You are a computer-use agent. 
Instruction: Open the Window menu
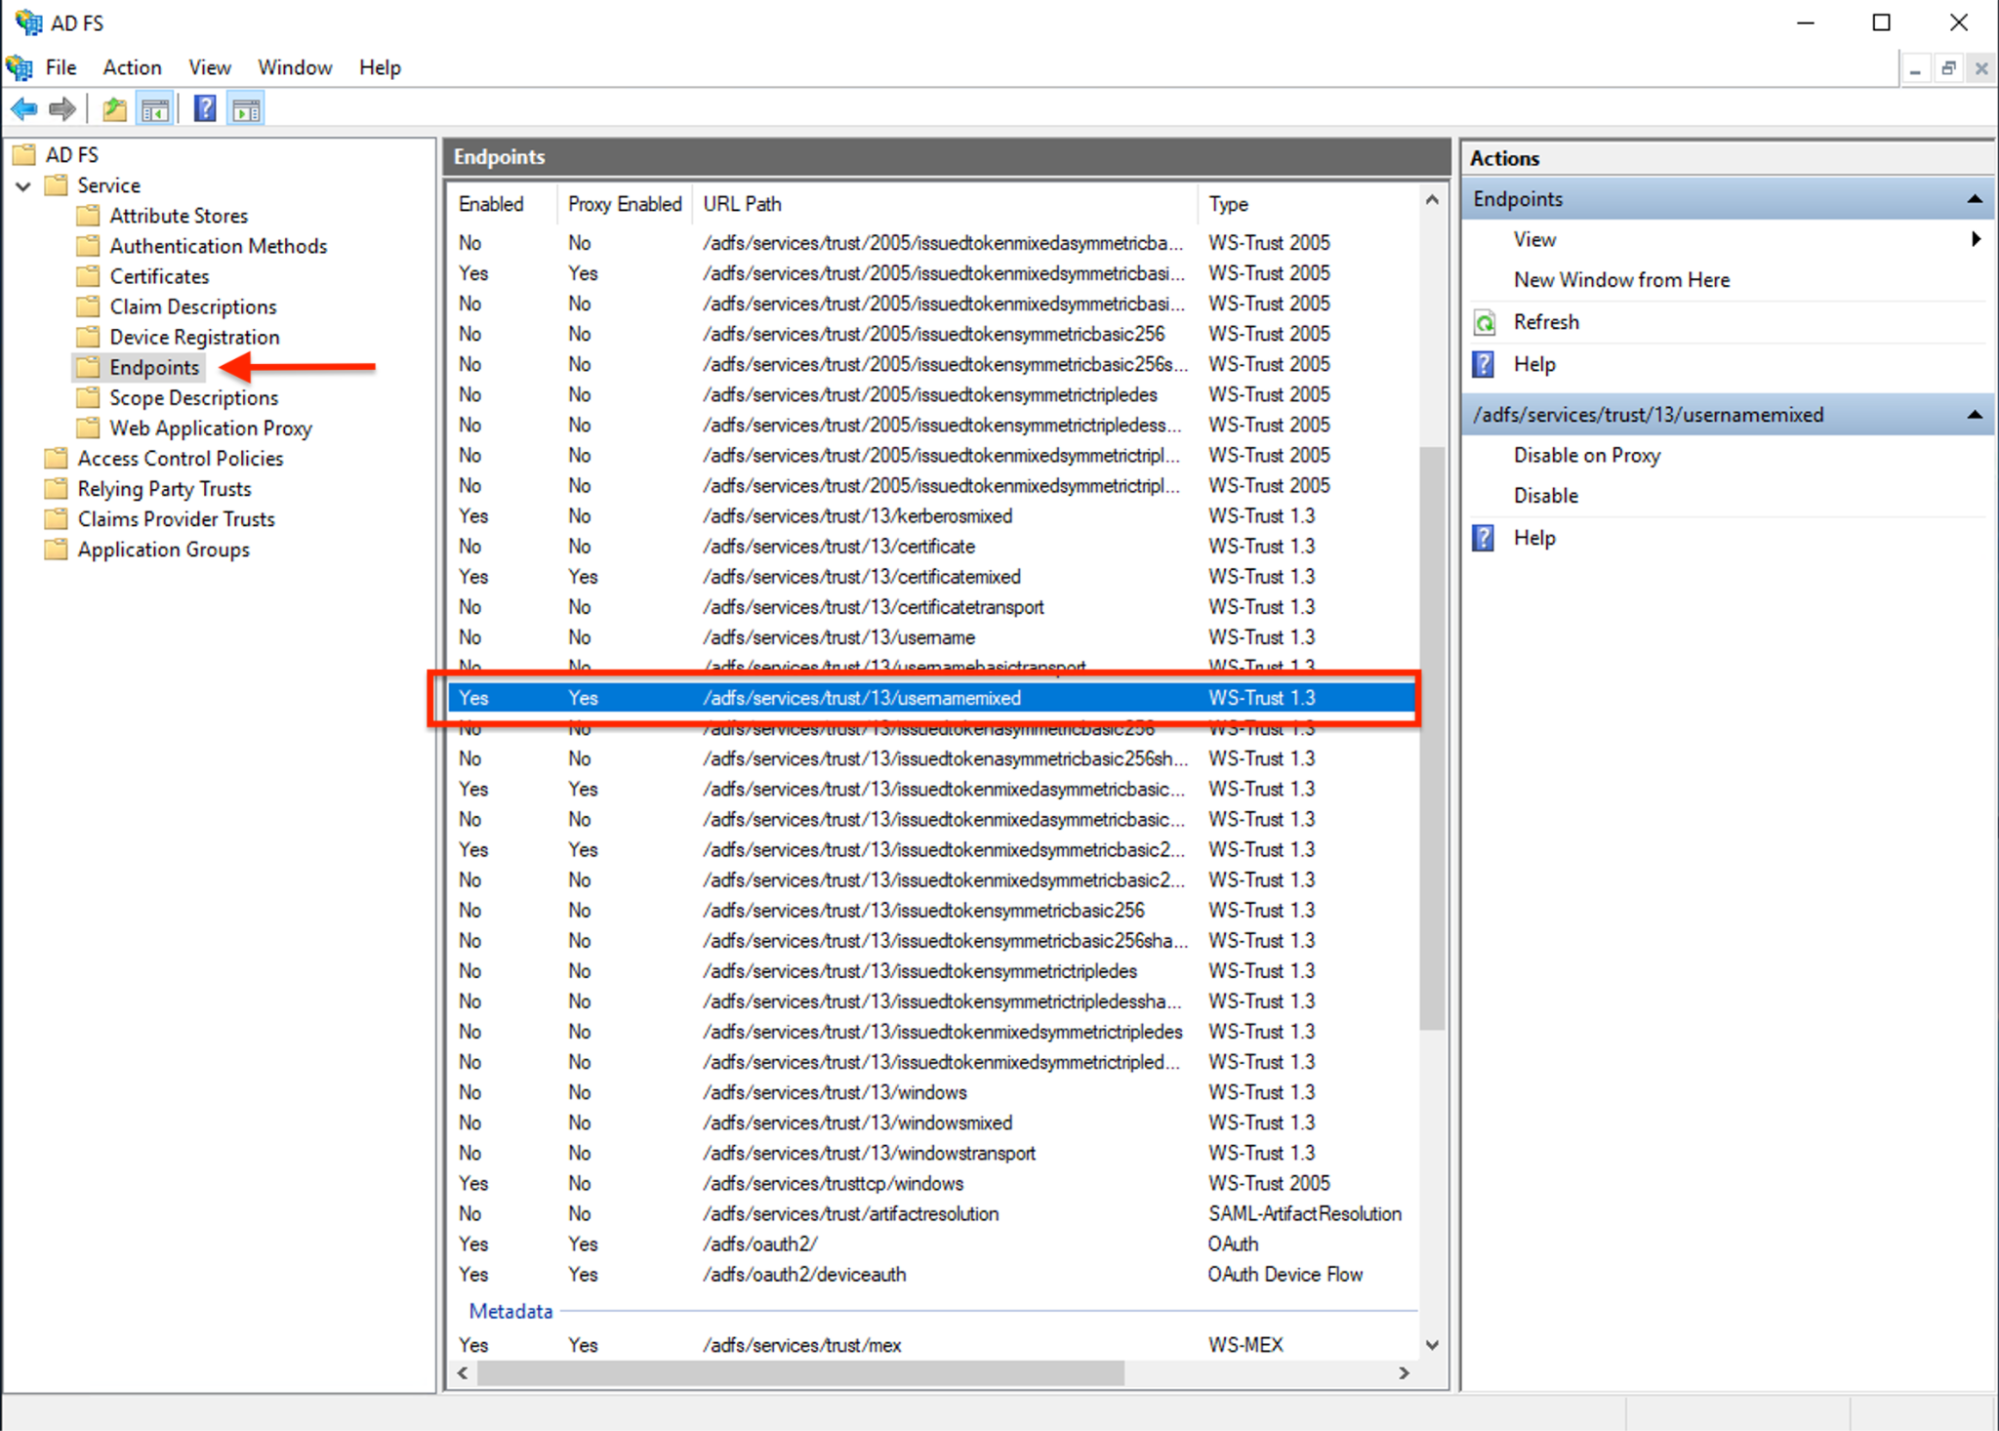click(x=294, y=67)
